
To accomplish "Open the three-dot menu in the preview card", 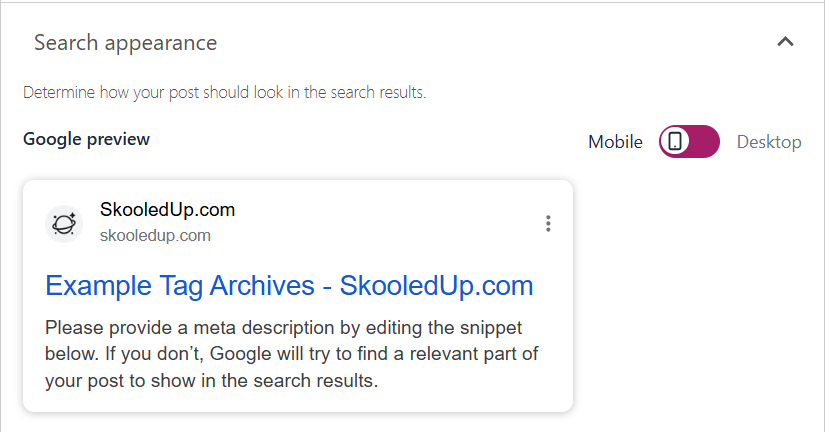I will tap(547, 223).
